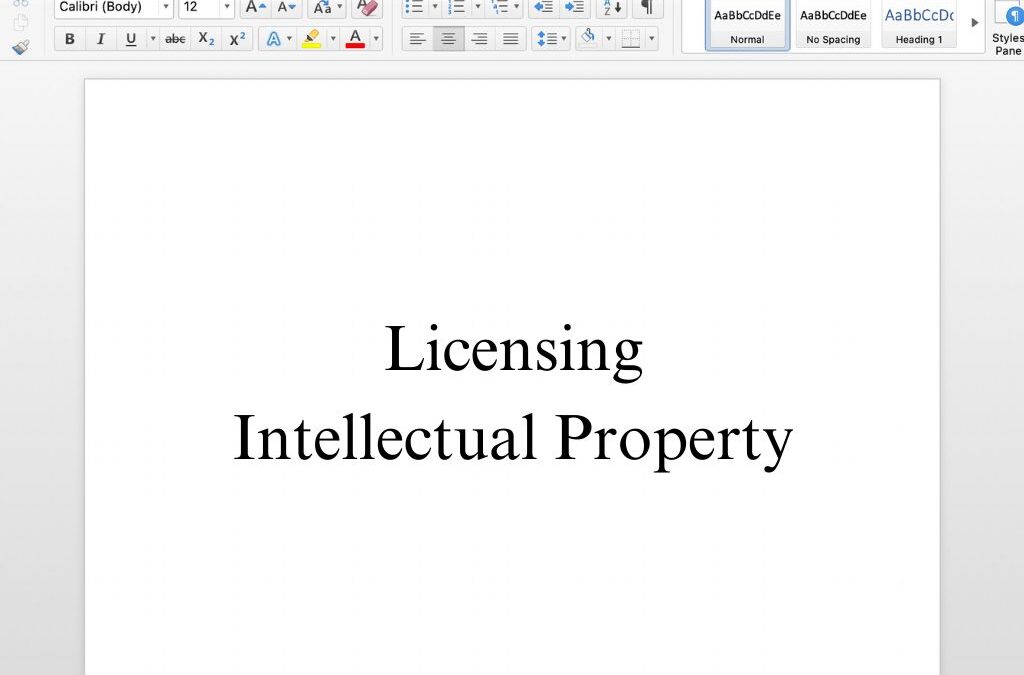
Task: Increase paragraph indent
Action: [575, 7]
